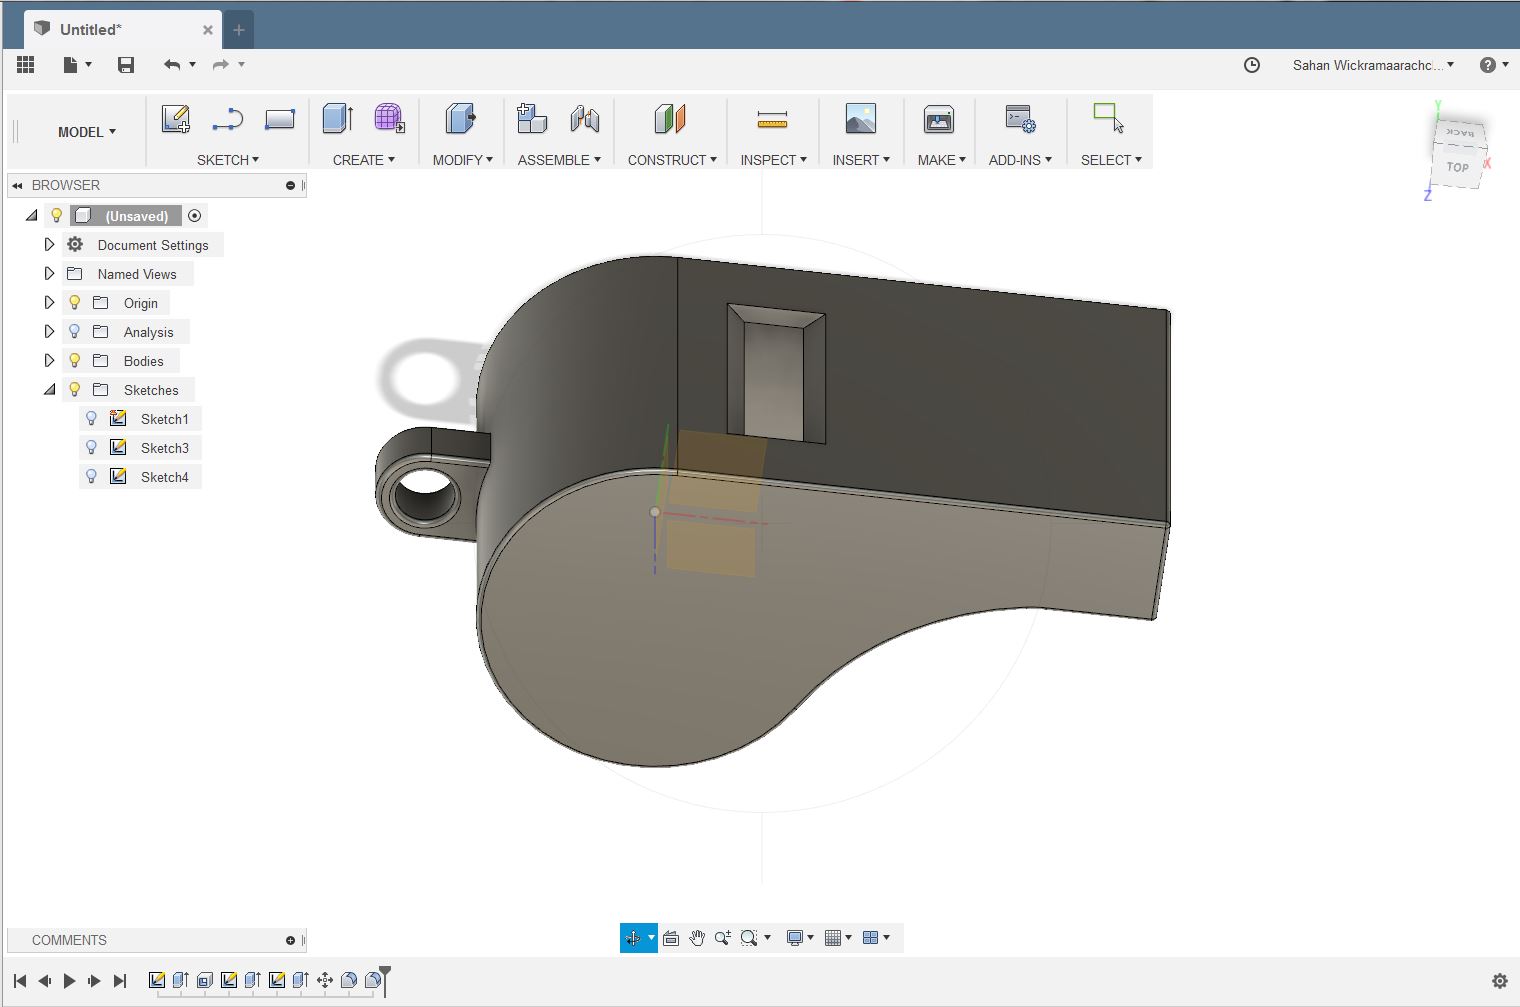Click the Insert image icon
The image size is (1520, 1007).
click(x=860, y=119)
